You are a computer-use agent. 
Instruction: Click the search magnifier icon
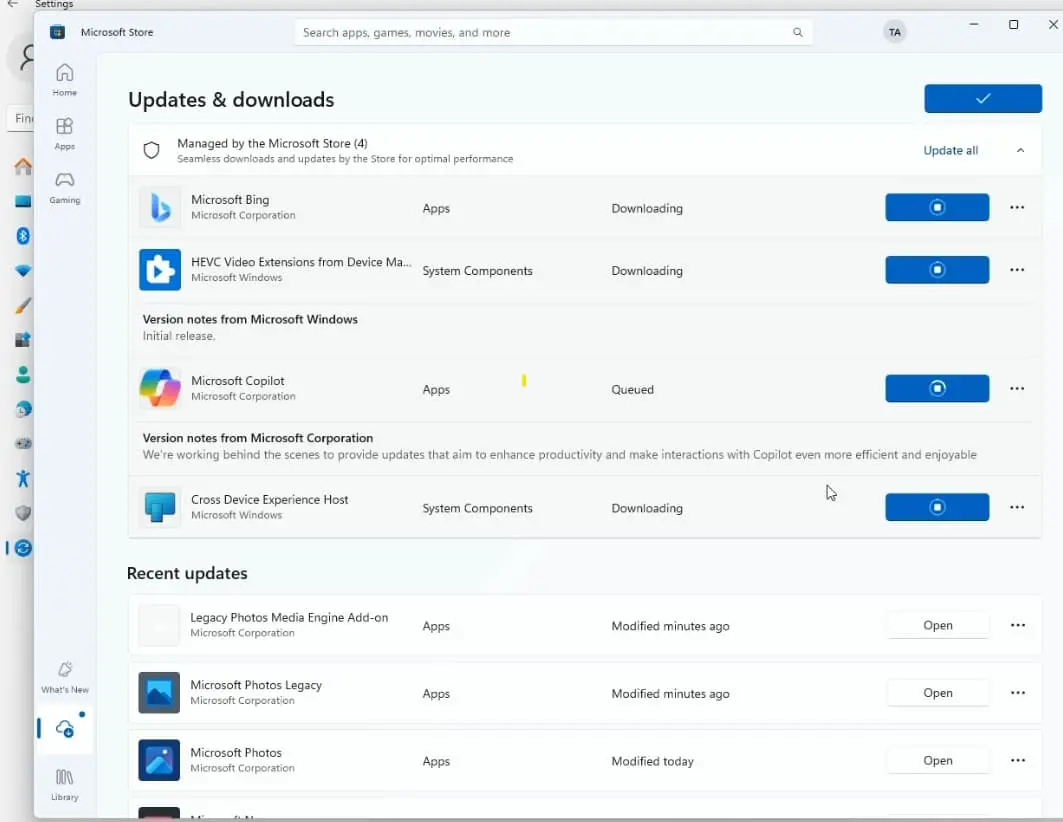pos(797,33)
